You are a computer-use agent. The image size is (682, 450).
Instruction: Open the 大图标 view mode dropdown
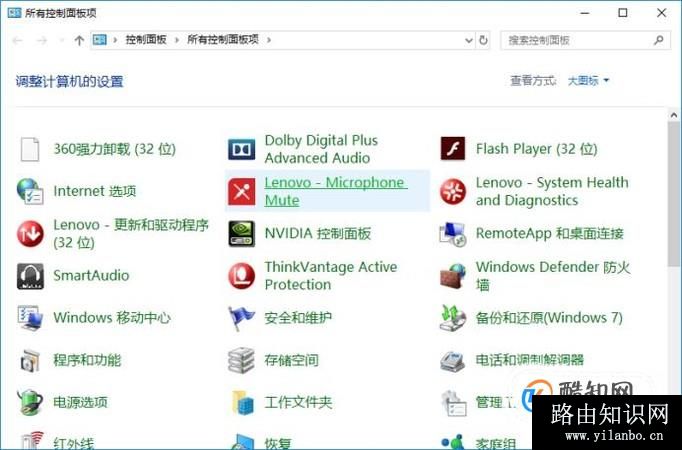[x=588, y=81]
